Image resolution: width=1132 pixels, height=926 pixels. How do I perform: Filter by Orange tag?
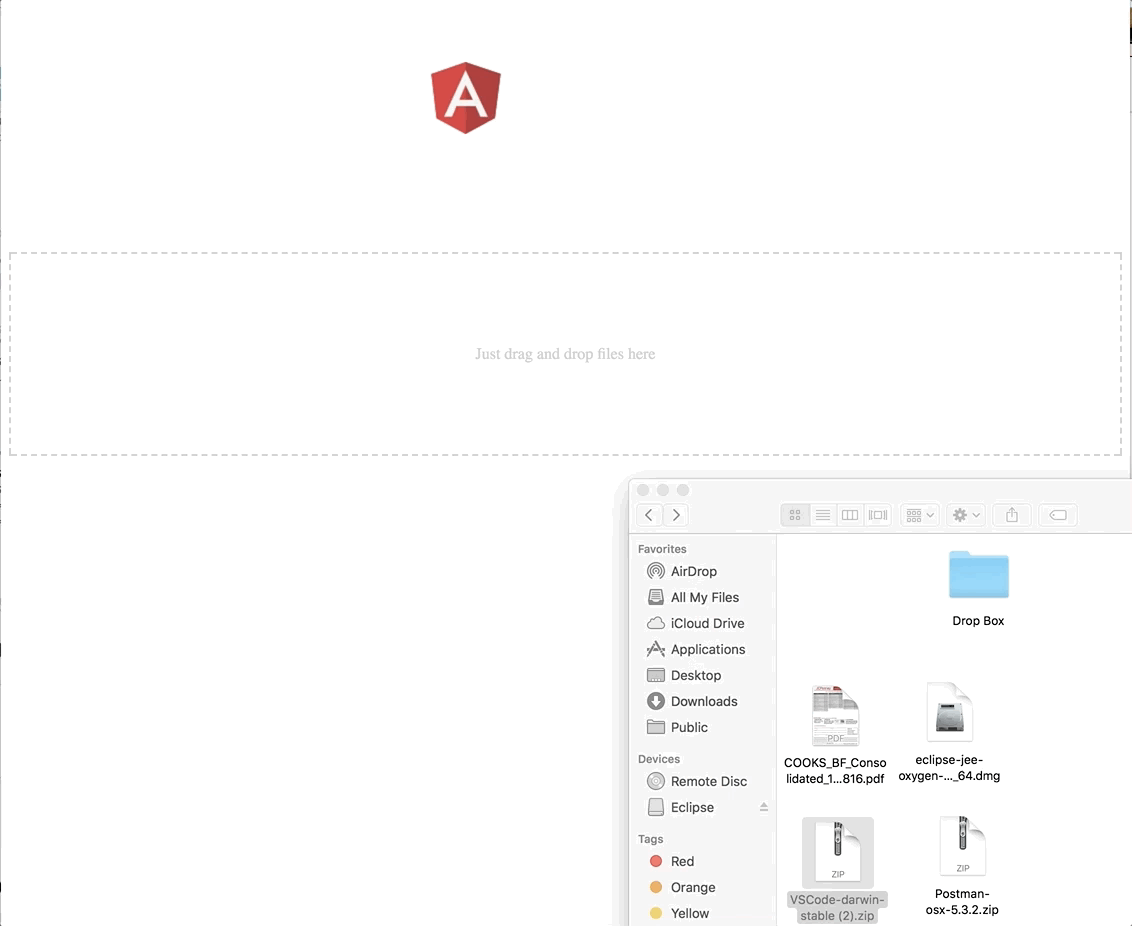pyautogui.click(x=702, y=887)
